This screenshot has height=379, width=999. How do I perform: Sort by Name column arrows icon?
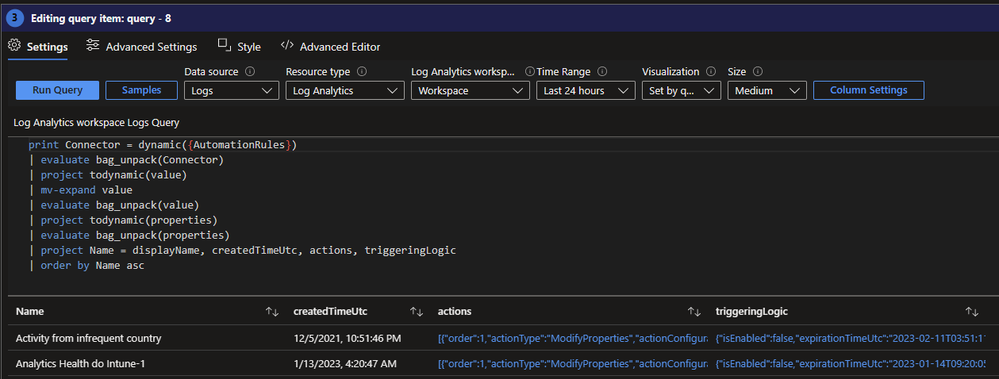point(272,311)
